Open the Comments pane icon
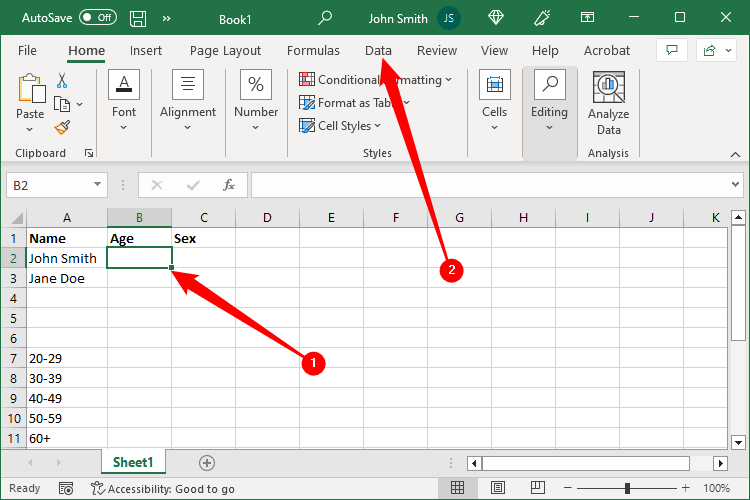Image resolution: width=750 pixels, height=500 pixels. (672, 51)
